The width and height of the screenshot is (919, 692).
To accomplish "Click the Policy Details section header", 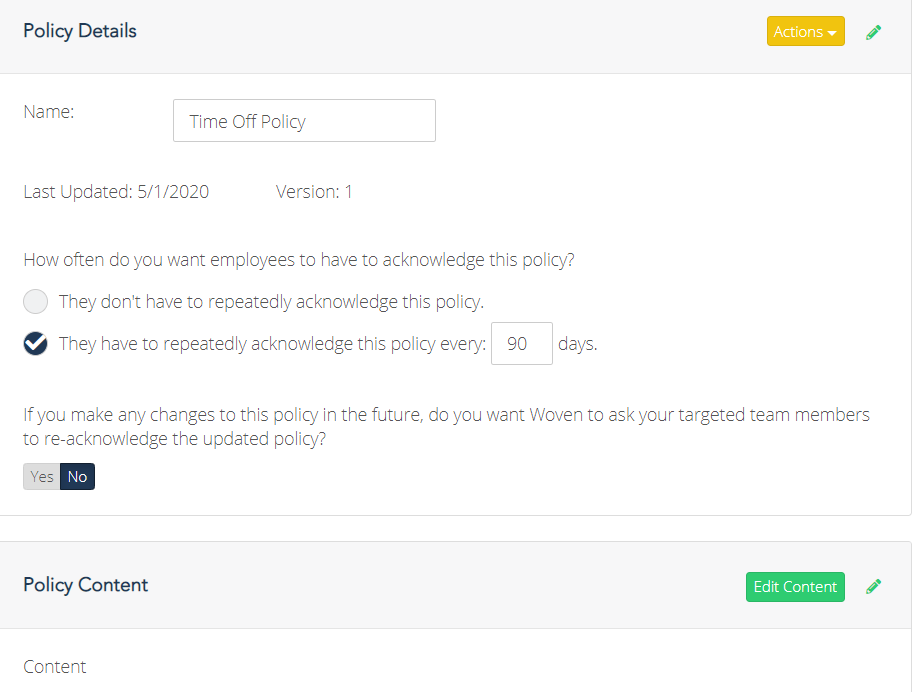I will click(80, 31).
